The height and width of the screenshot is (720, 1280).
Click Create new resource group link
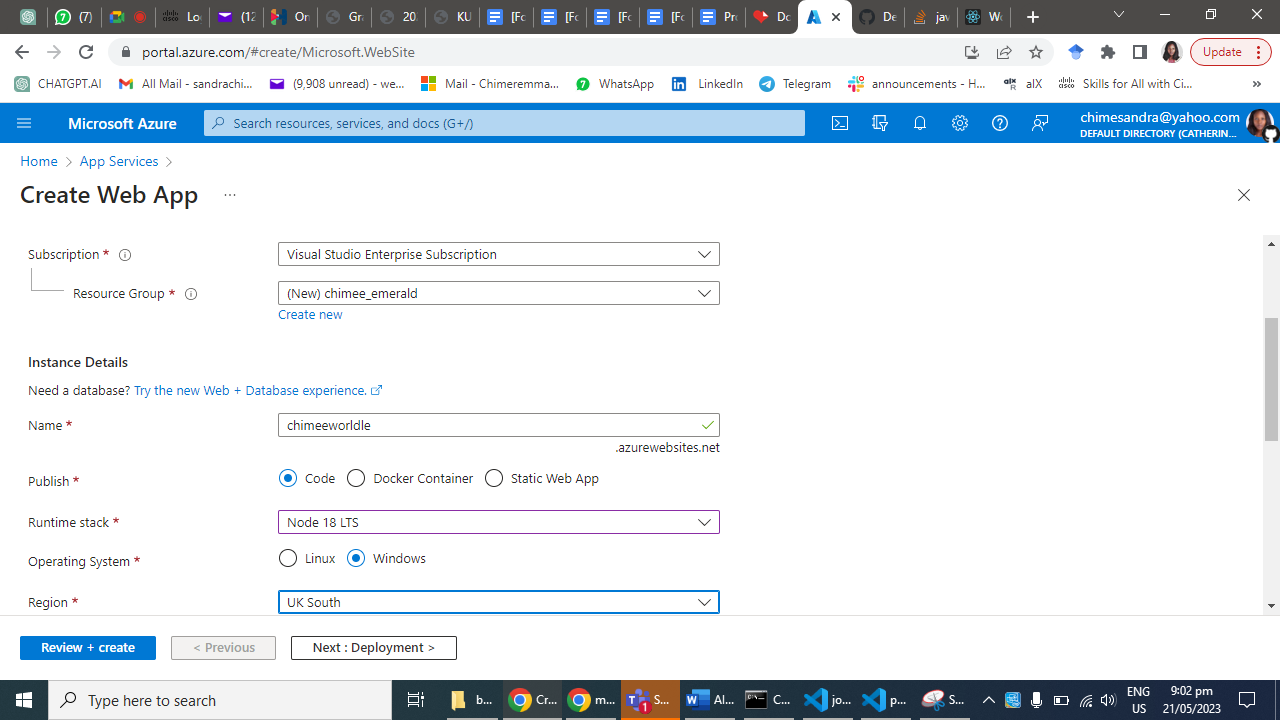(310, 315)
